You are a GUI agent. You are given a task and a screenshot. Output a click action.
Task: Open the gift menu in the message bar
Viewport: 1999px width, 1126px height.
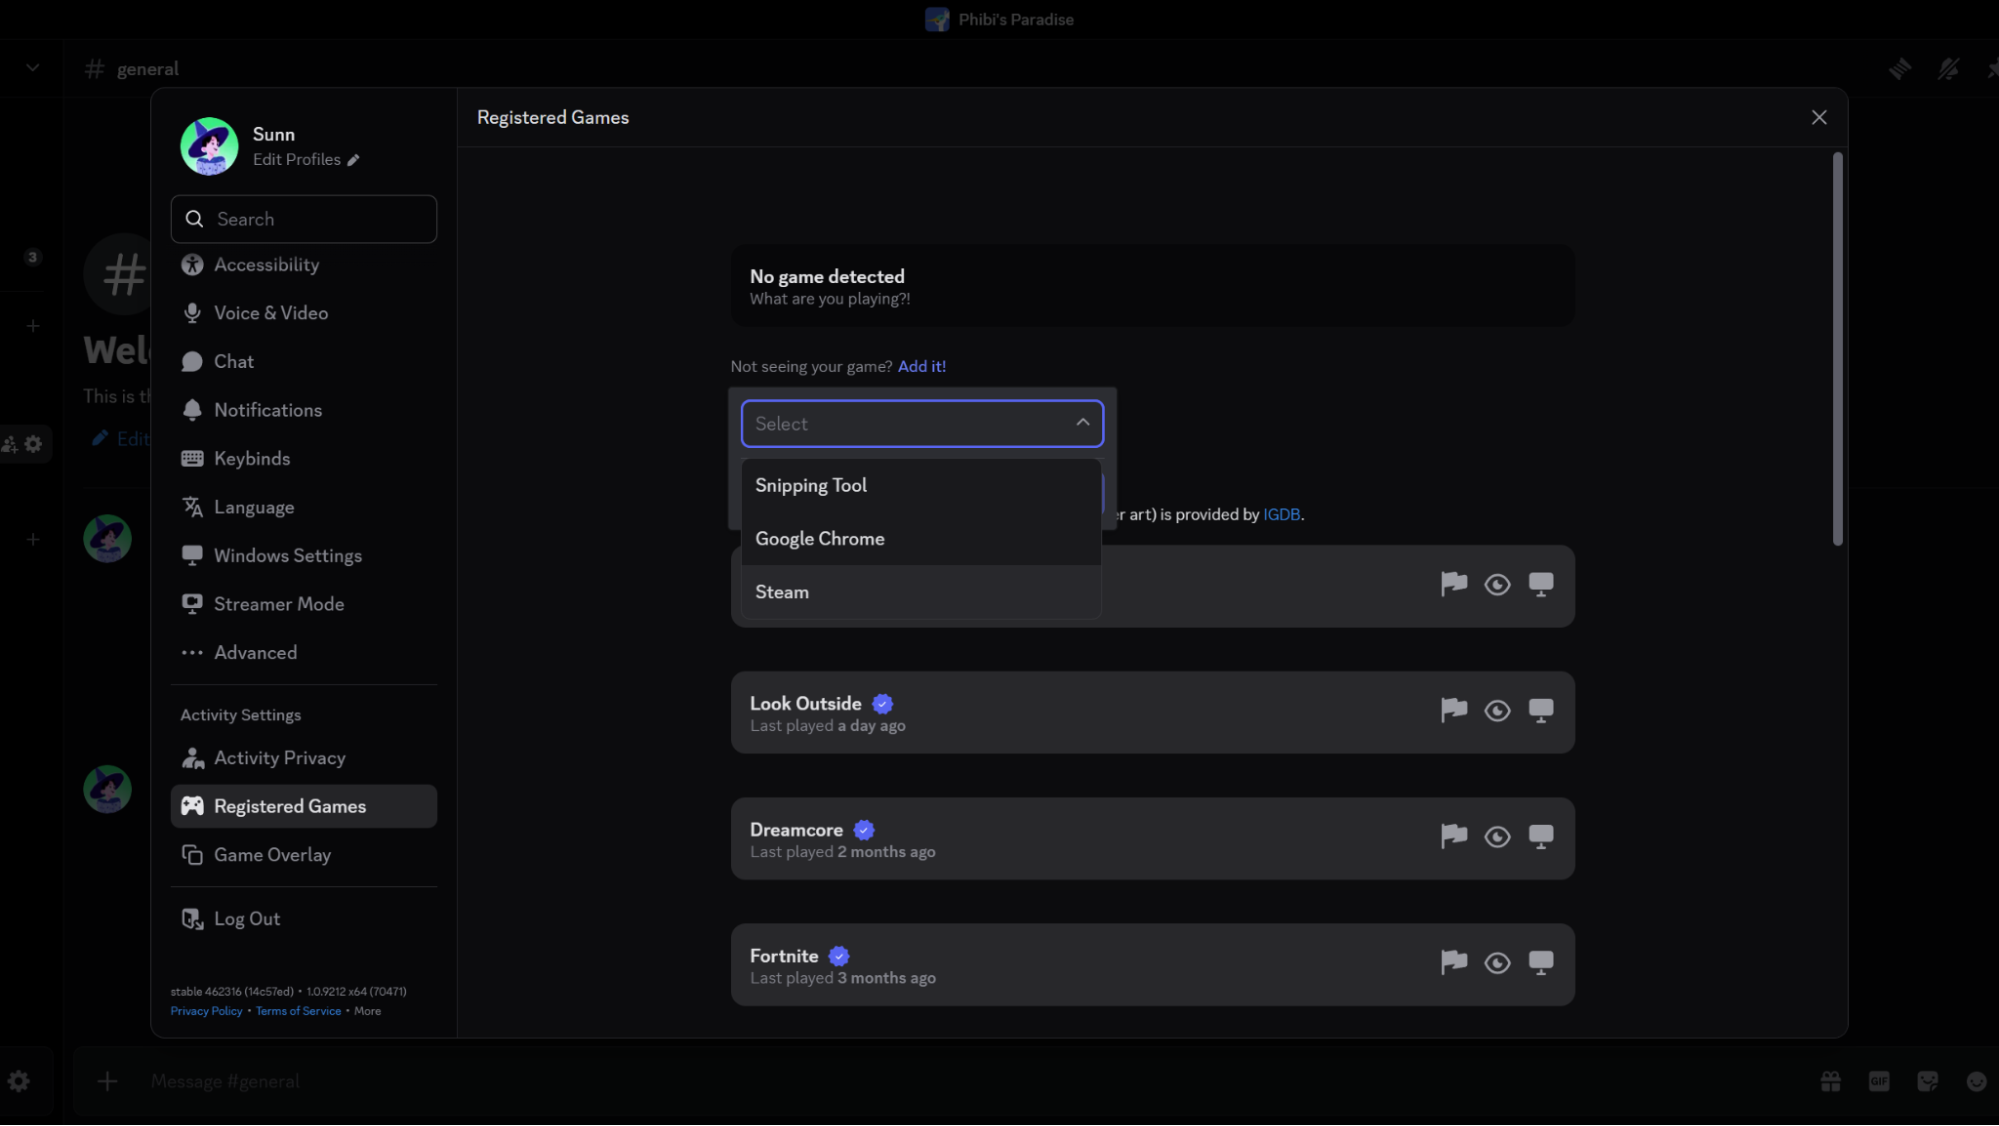click(1830, 1081)
